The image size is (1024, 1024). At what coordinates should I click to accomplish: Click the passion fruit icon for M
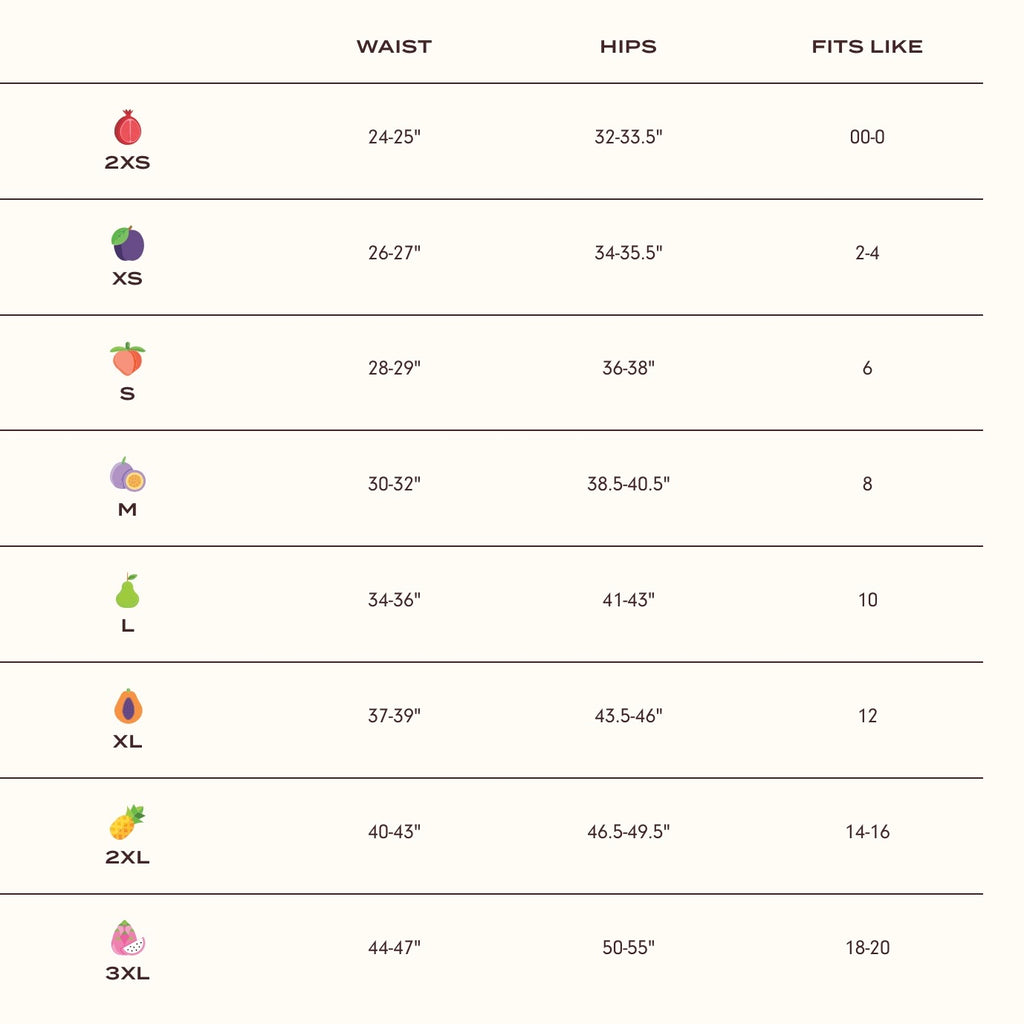(x=127, y=475)
